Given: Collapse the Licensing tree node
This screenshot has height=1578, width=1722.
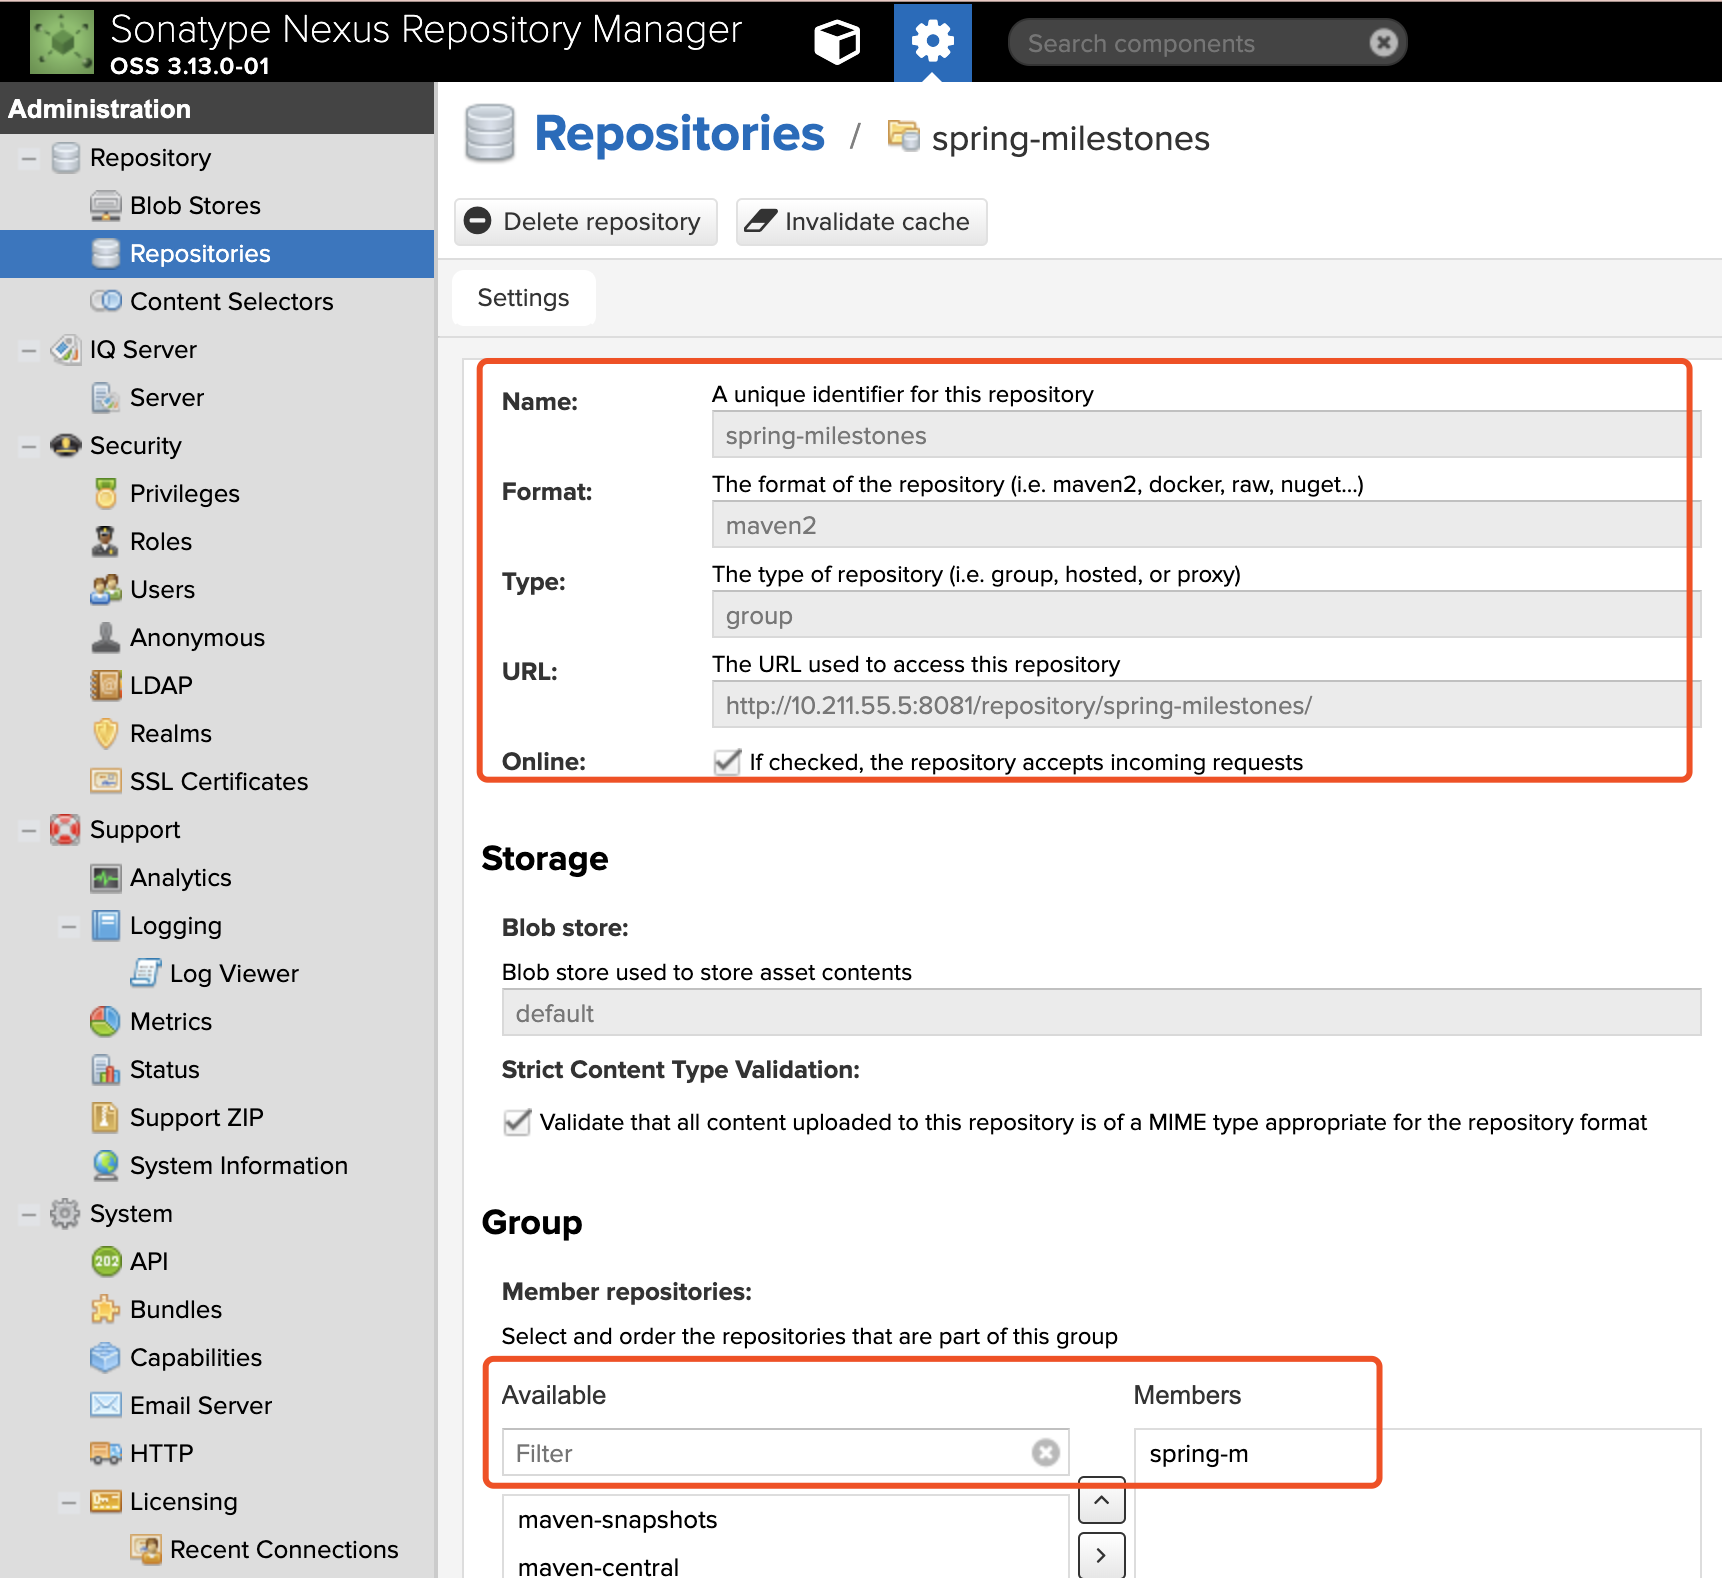Looking at the screenshot, I should point(68,1502).
